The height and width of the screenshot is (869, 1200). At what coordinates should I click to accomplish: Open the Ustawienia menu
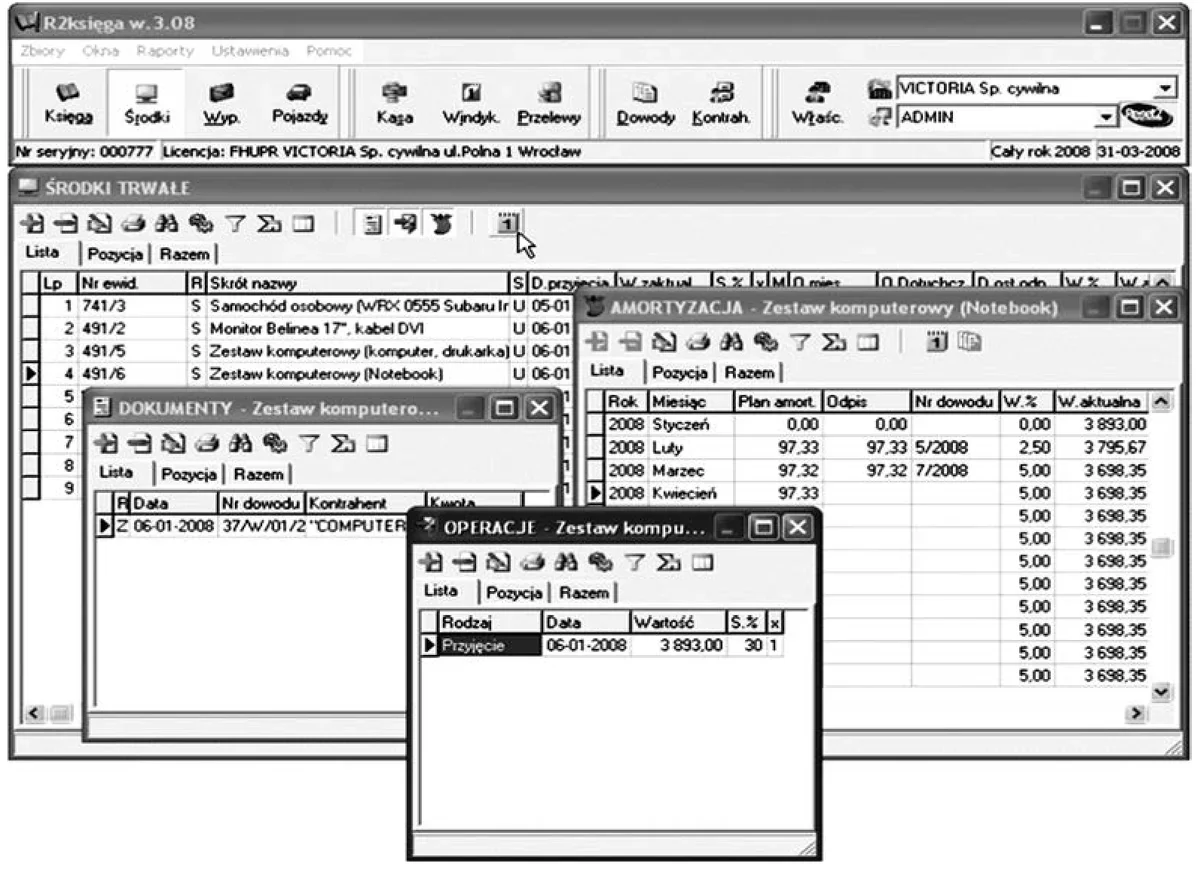point(250,50)
